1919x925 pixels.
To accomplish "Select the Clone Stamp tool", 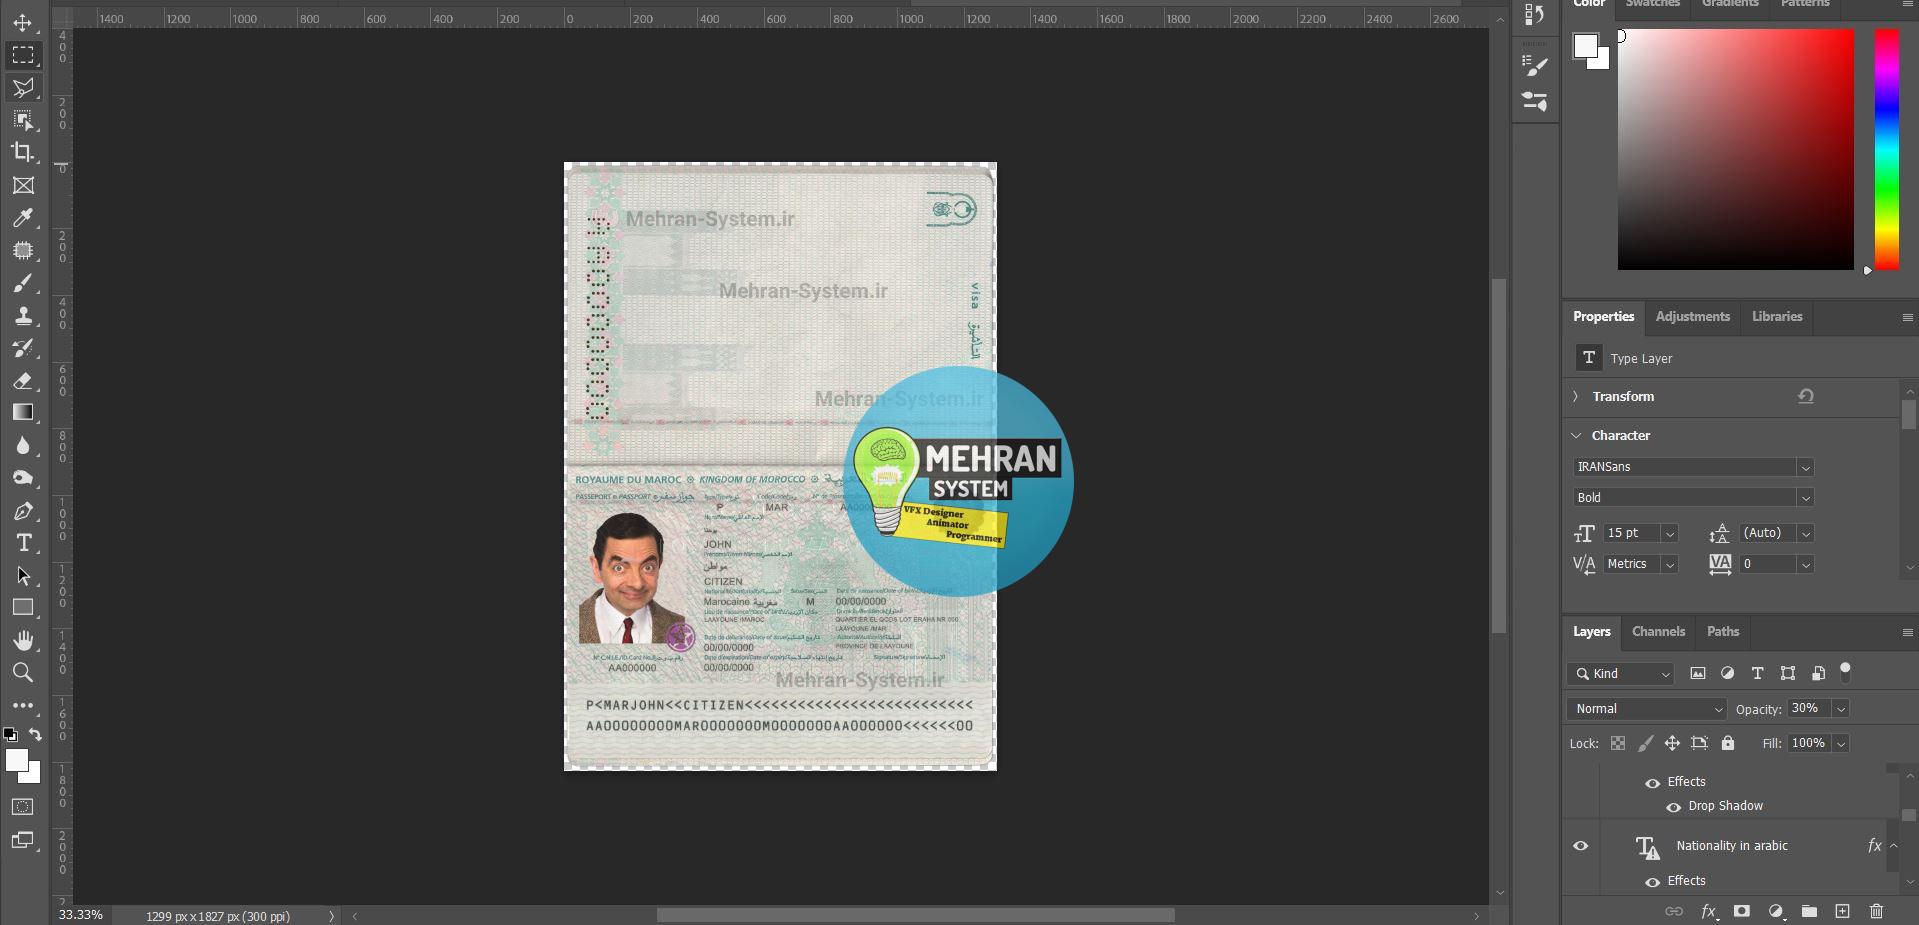I will click(22, 315).
